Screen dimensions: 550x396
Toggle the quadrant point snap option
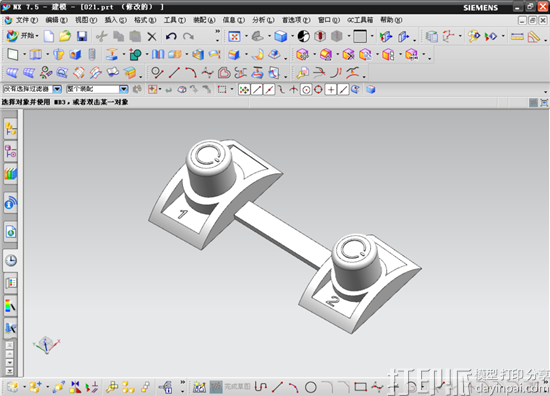[x=318, y=90]
